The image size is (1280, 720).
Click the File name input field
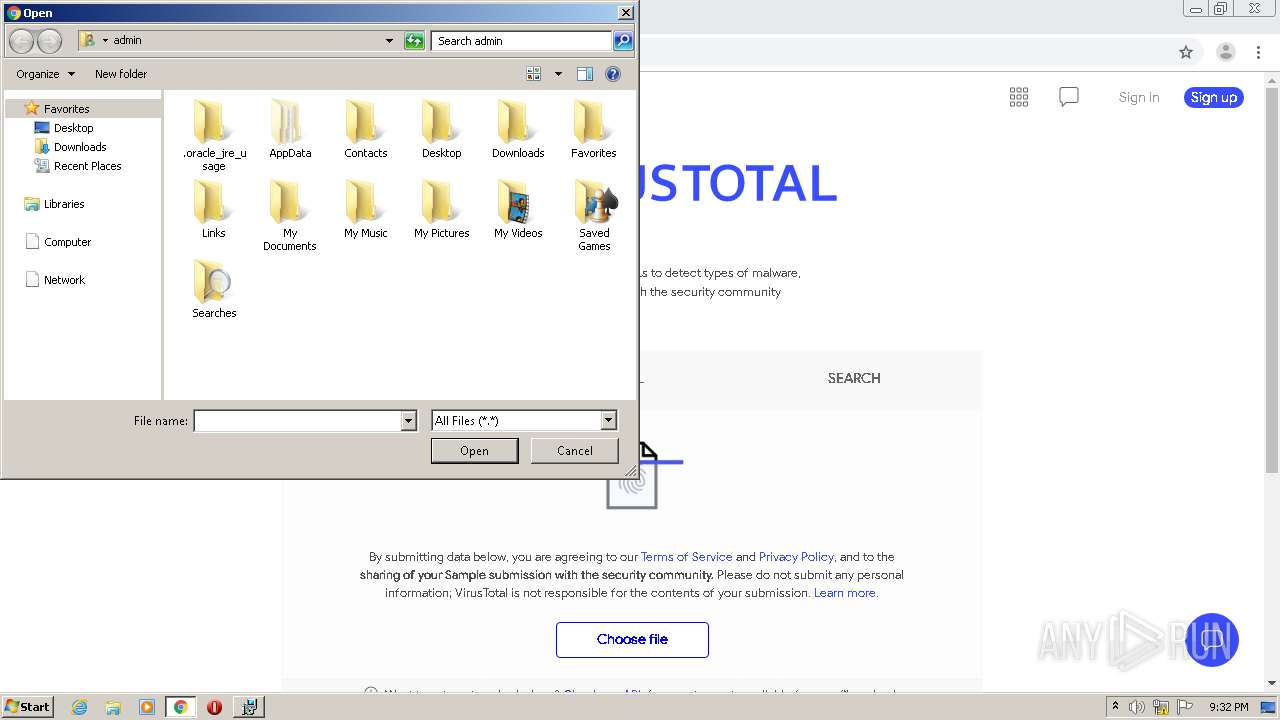[297, 421]
